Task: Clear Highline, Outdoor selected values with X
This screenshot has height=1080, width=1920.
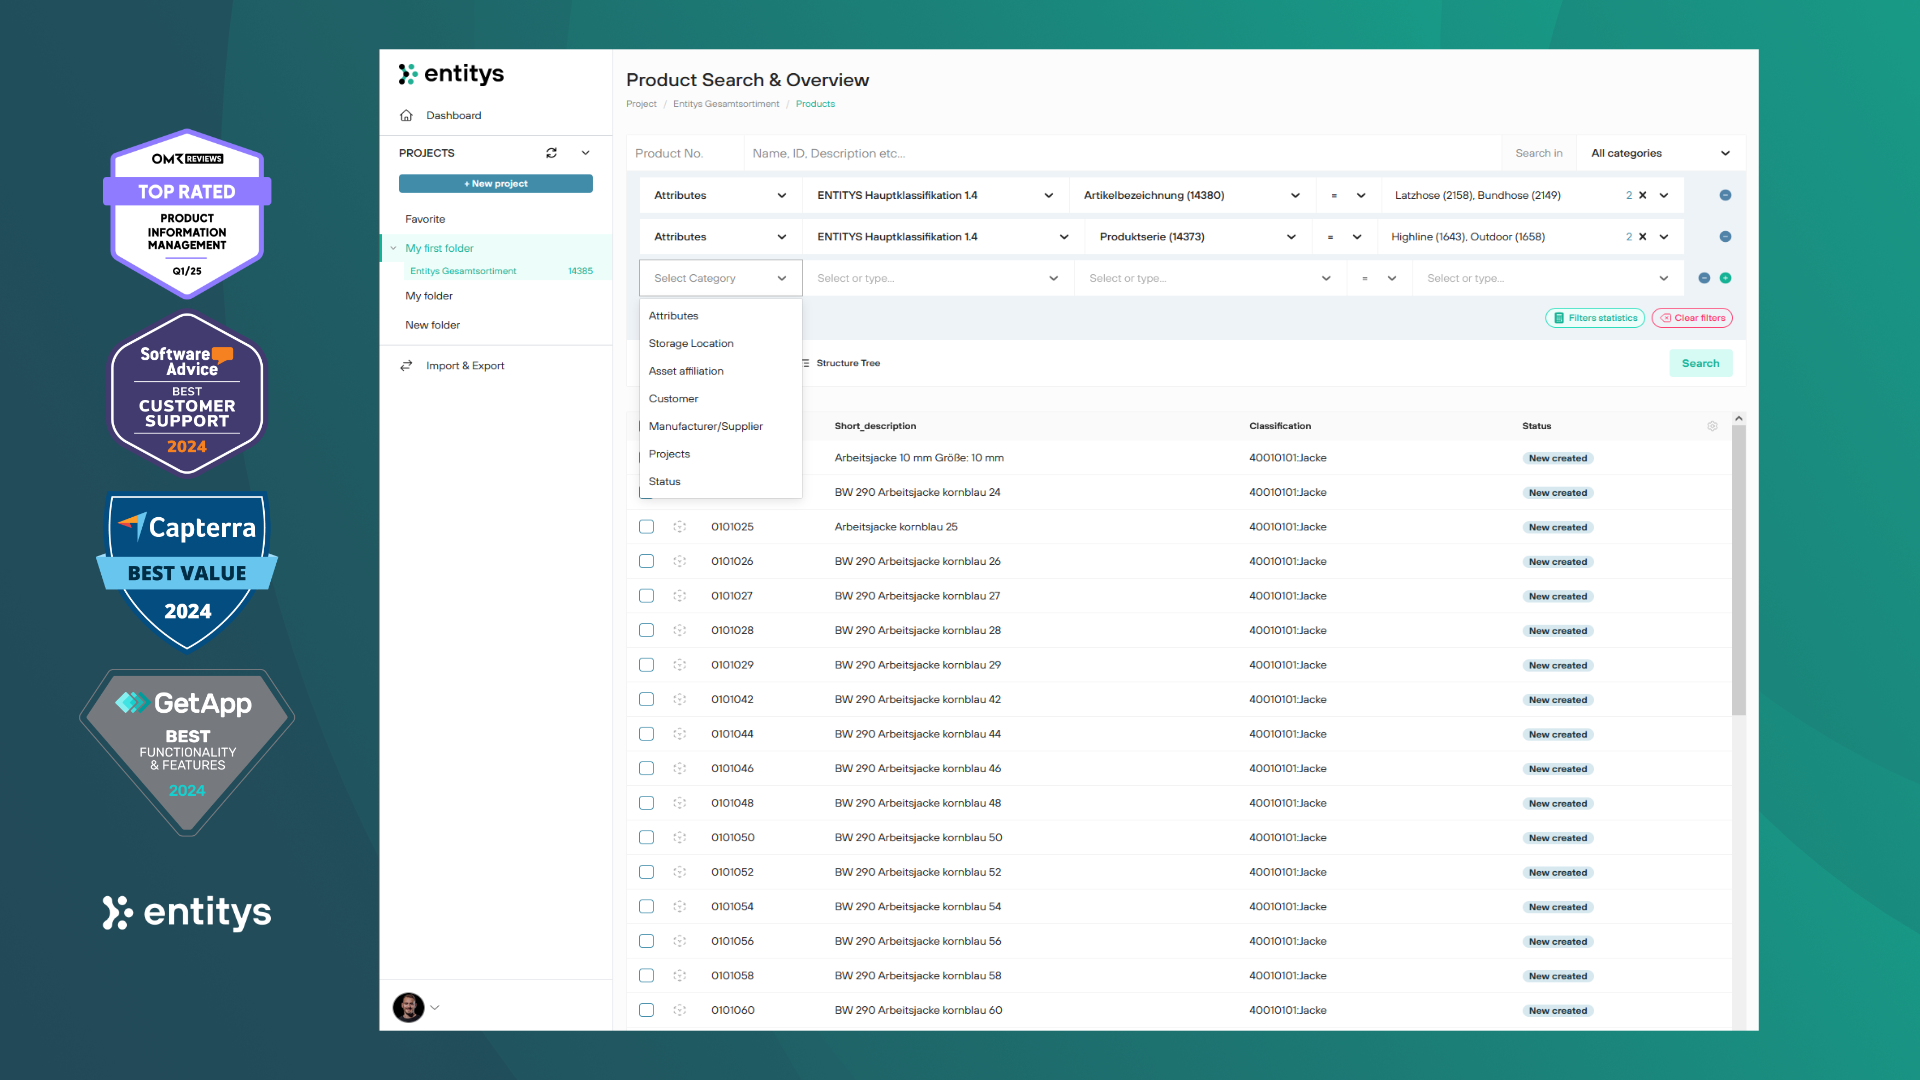Action: (x=1642, y=237)
